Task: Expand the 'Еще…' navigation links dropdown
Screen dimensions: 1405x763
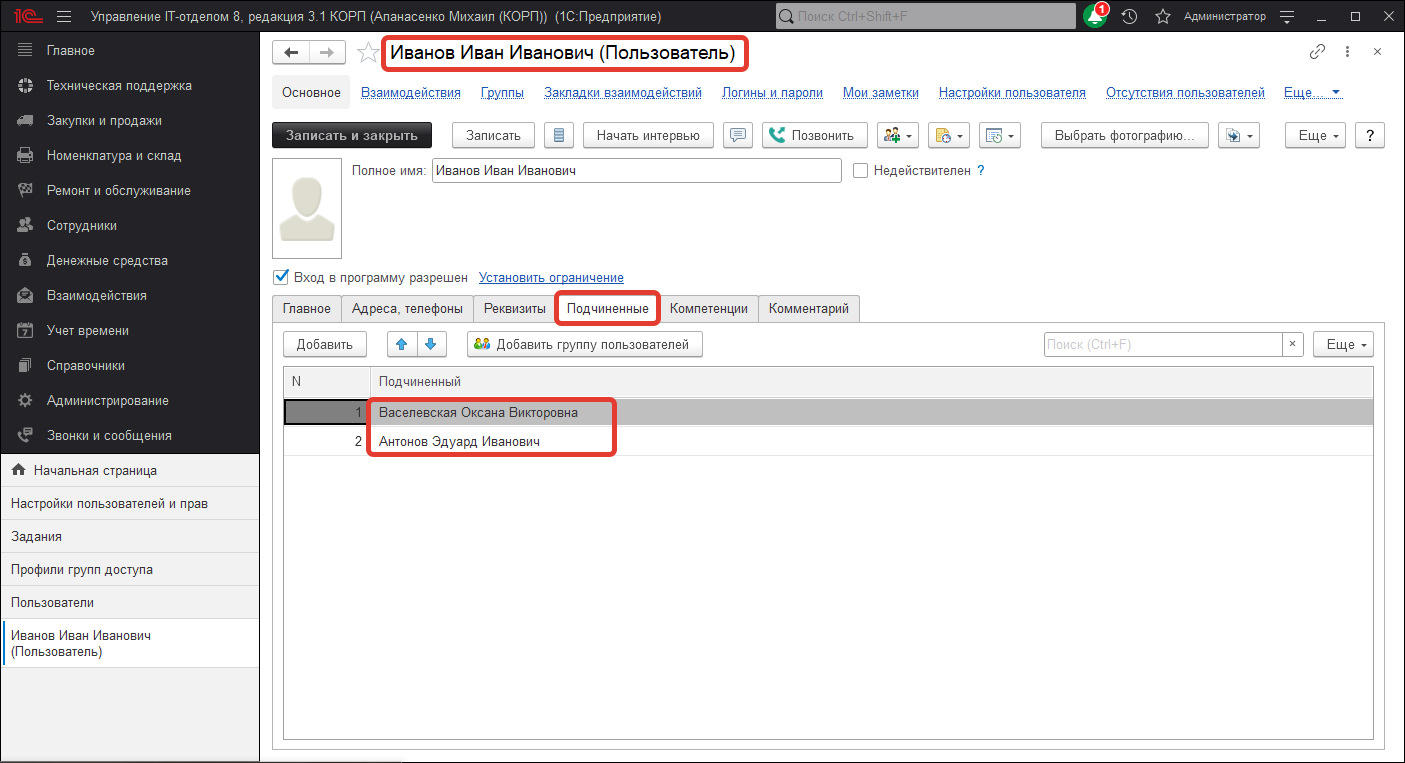Action: (x=1312, y=93)
